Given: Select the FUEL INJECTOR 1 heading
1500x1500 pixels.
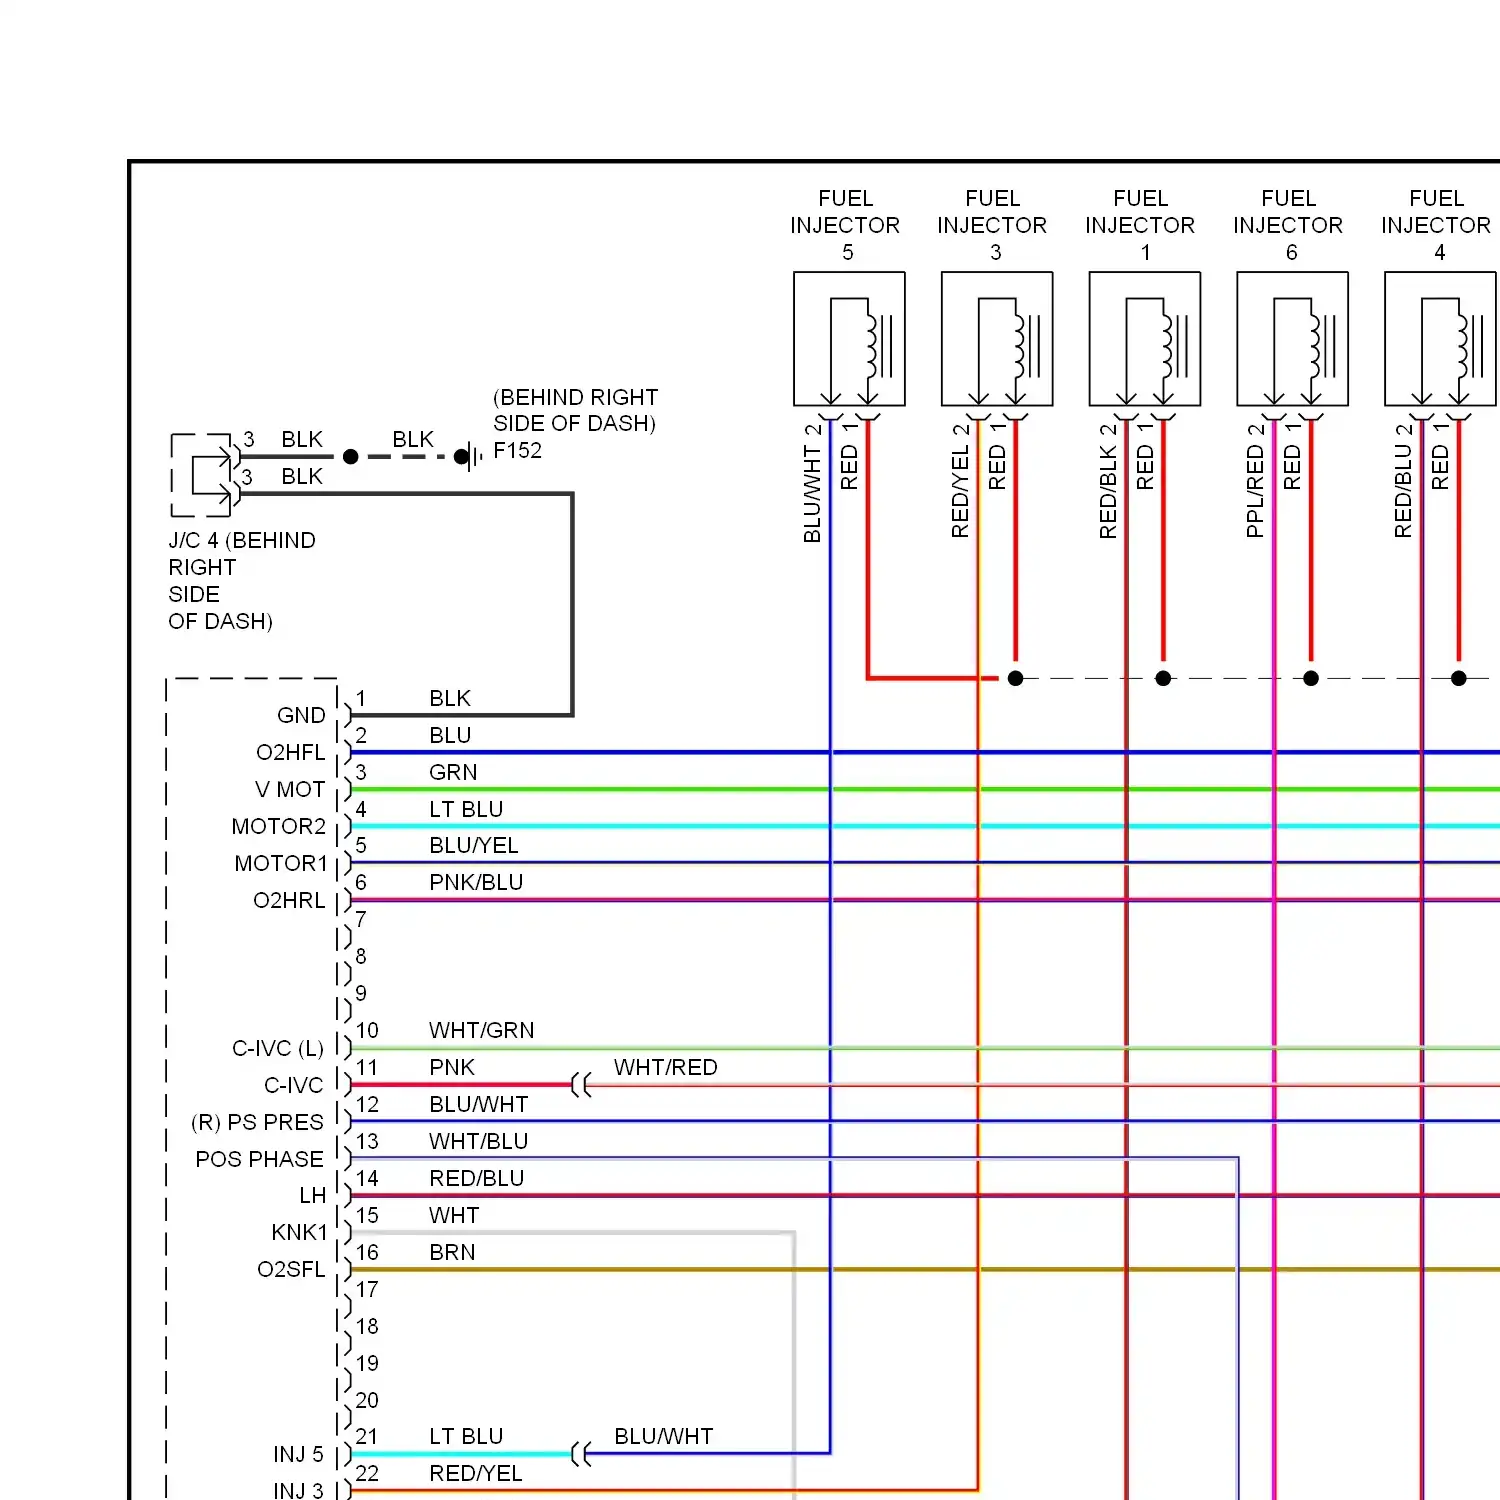Looking at the screenshot, I should 1141,225.
